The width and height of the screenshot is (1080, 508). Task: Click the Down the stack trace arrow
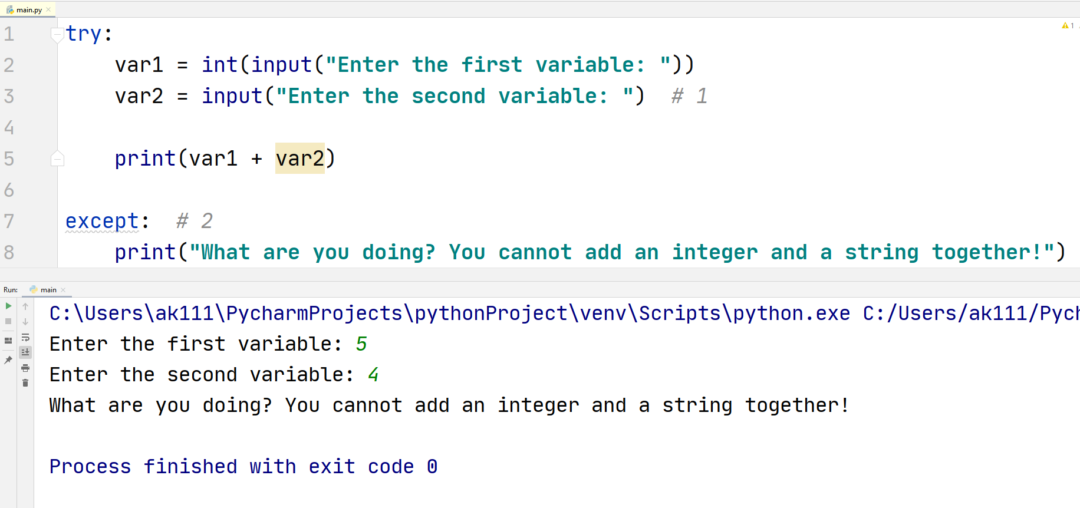[26, 322]
